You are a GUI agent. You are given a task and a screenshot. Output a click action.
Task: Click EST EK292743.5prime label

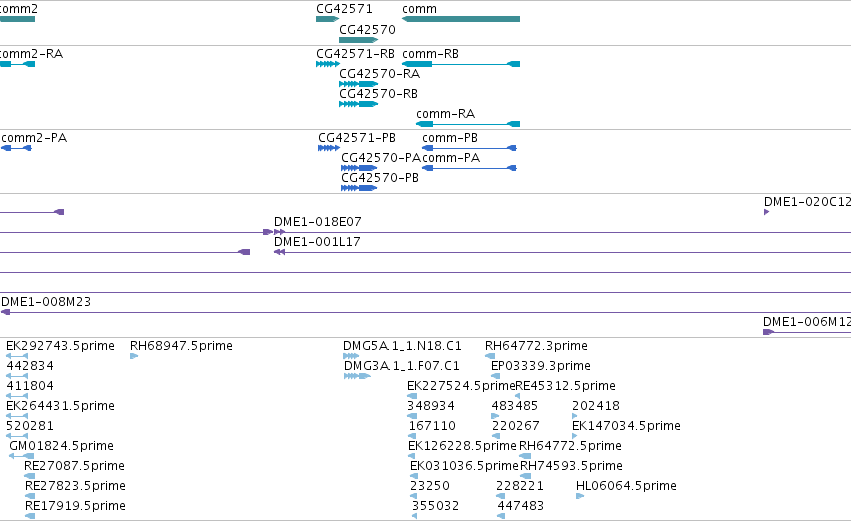point(60,346)
